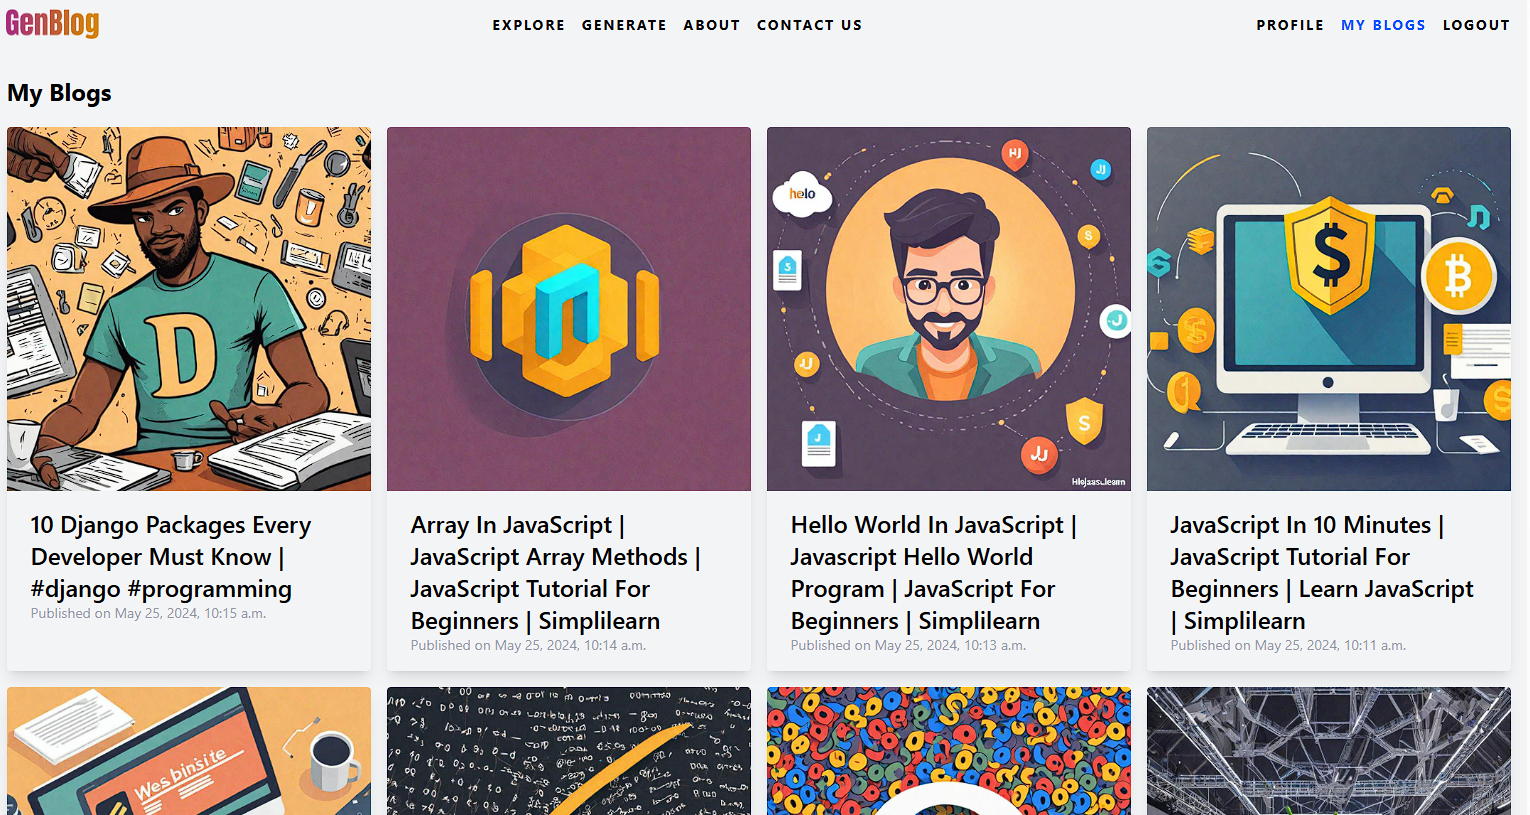Viewport: 1530px width, 815px height.
Task: Open the Array In JavaScript blog thumbnail
Action: click(x=569, y=309)
